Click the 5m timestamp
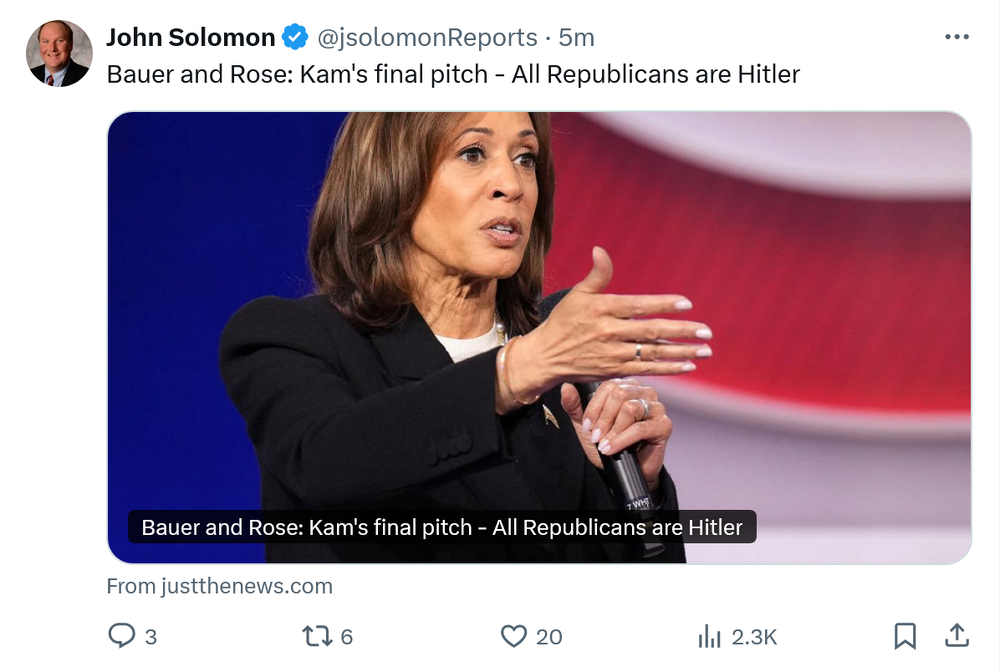Viewport: 1000px width, 672px height. [577, 38]
